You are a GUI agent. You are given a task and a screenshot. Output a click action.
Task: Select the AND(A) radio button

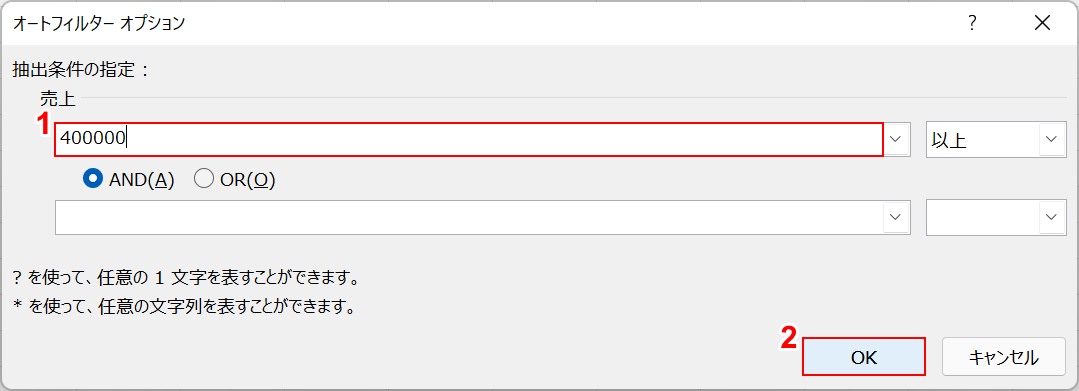pyautogui.click(x=129, y=180)
